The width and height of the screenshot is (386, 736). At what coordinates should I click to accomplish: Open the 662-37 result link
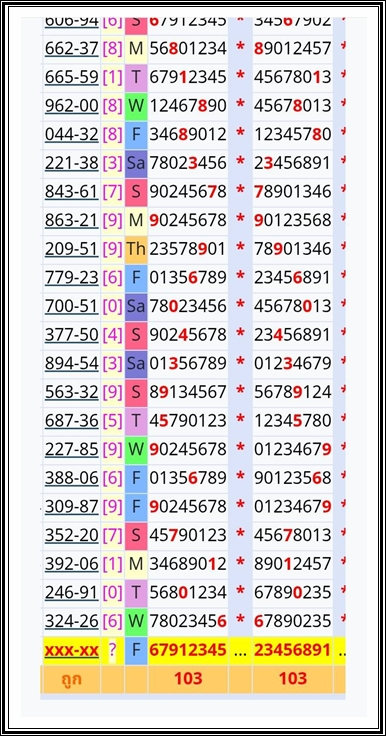(71, 48)
